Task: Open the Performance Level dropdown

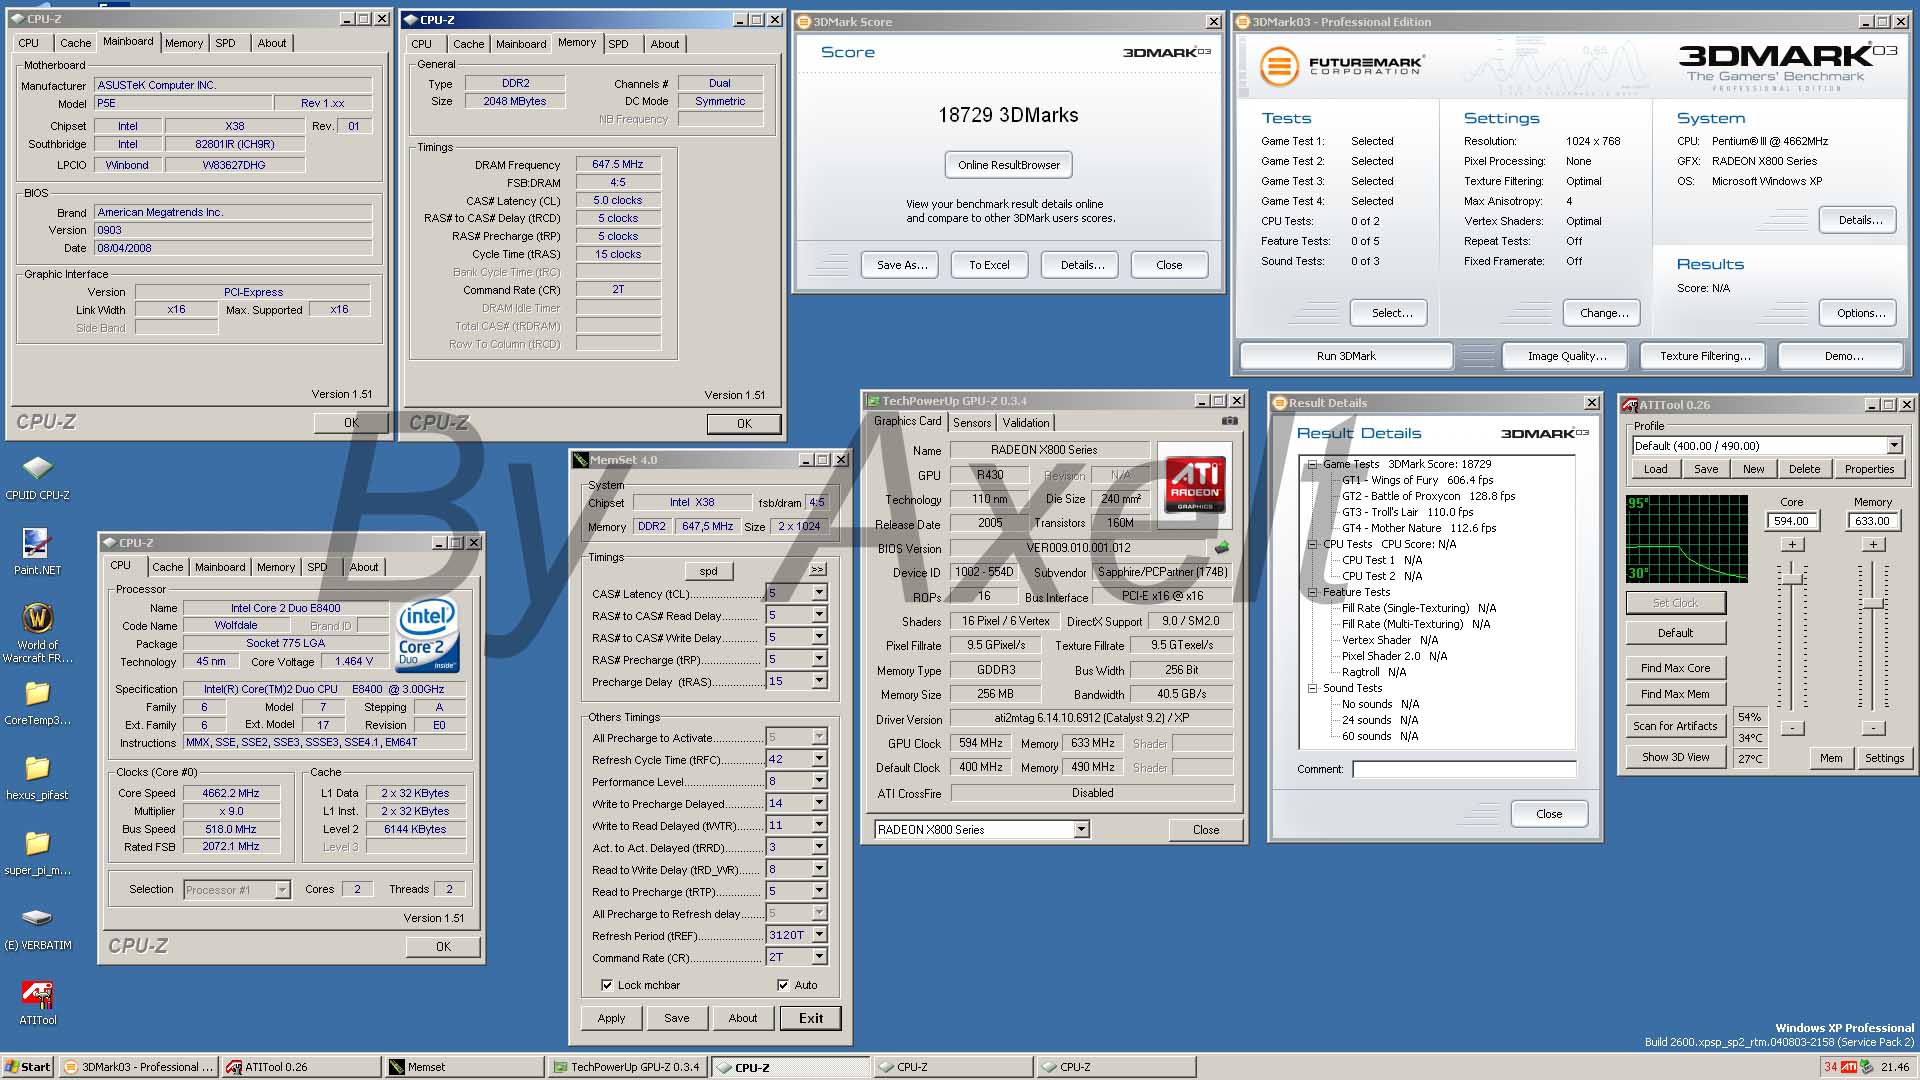Action: pos(819,781)
